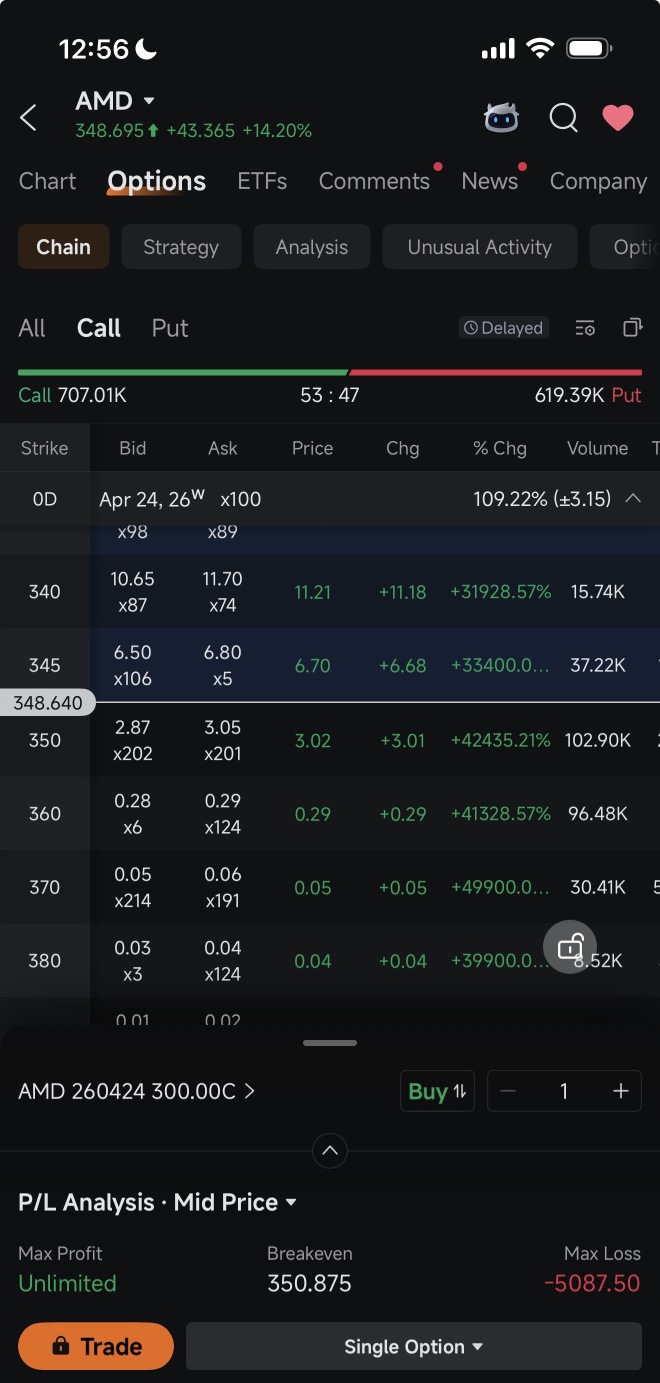Tap the floating lock rotation icon
The height and width of the screenshot is (1383, 660).
pos(570,946)
